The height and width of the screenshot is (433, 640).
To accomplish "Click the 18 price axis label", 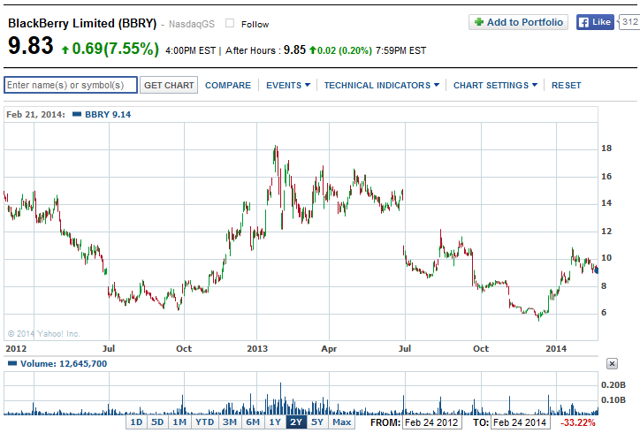I will click(607, 148).
